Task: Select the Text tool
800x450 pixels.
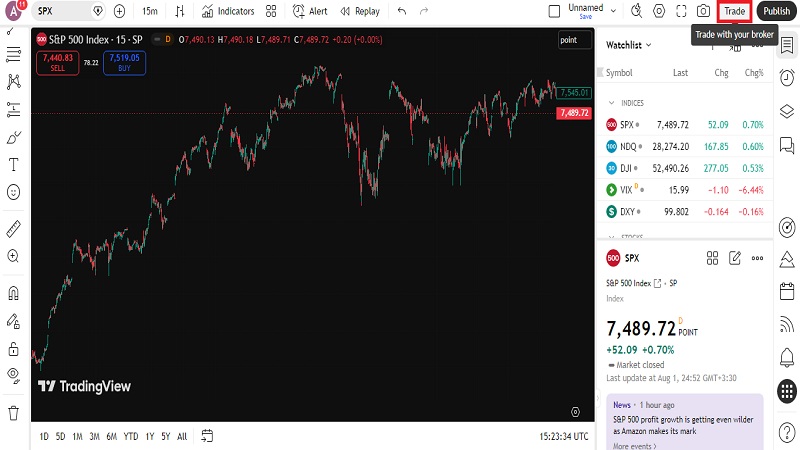Action: [x=13, y=164]
